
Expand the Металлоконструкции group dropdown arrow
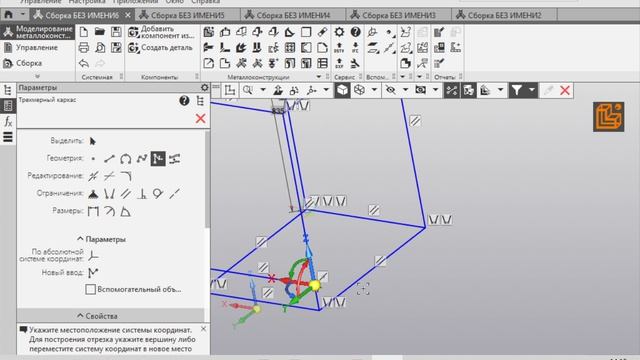(x=319, y=77)
